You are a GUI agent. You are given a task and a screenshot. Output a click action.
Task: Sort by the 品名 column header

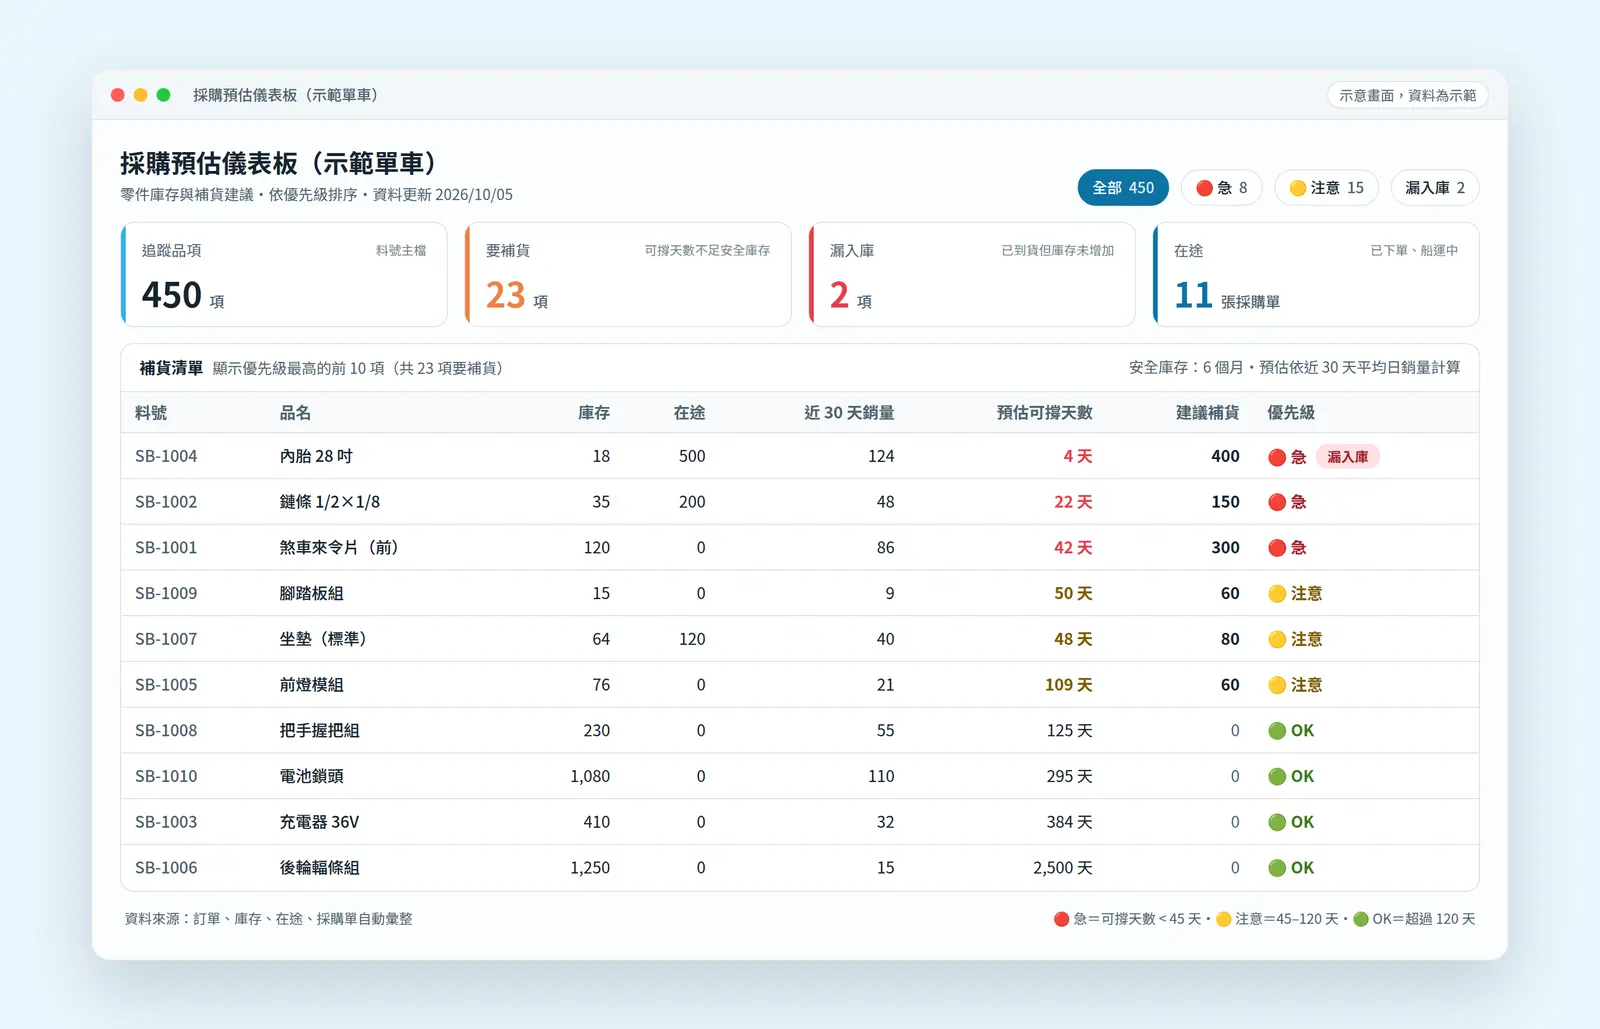tap(296, 413)
